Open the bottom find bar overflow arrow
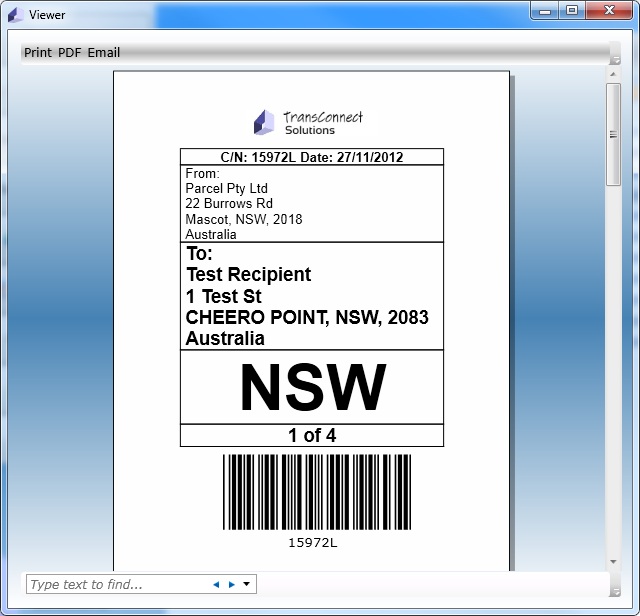 coord(615,592)
